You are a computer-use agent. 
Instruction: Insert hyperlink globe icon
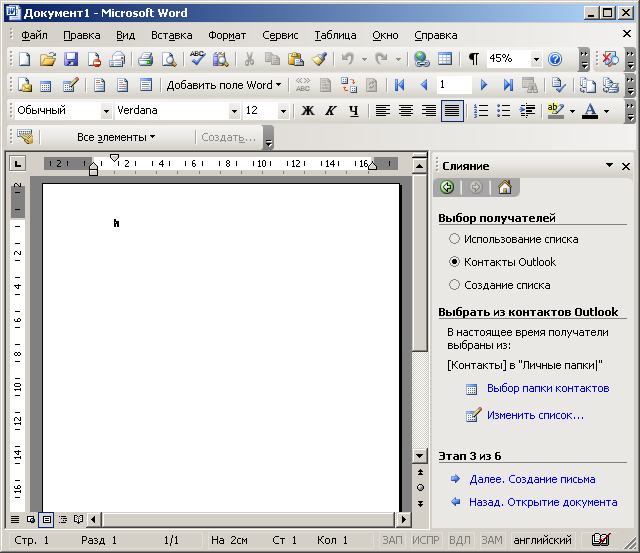(422, 60)
